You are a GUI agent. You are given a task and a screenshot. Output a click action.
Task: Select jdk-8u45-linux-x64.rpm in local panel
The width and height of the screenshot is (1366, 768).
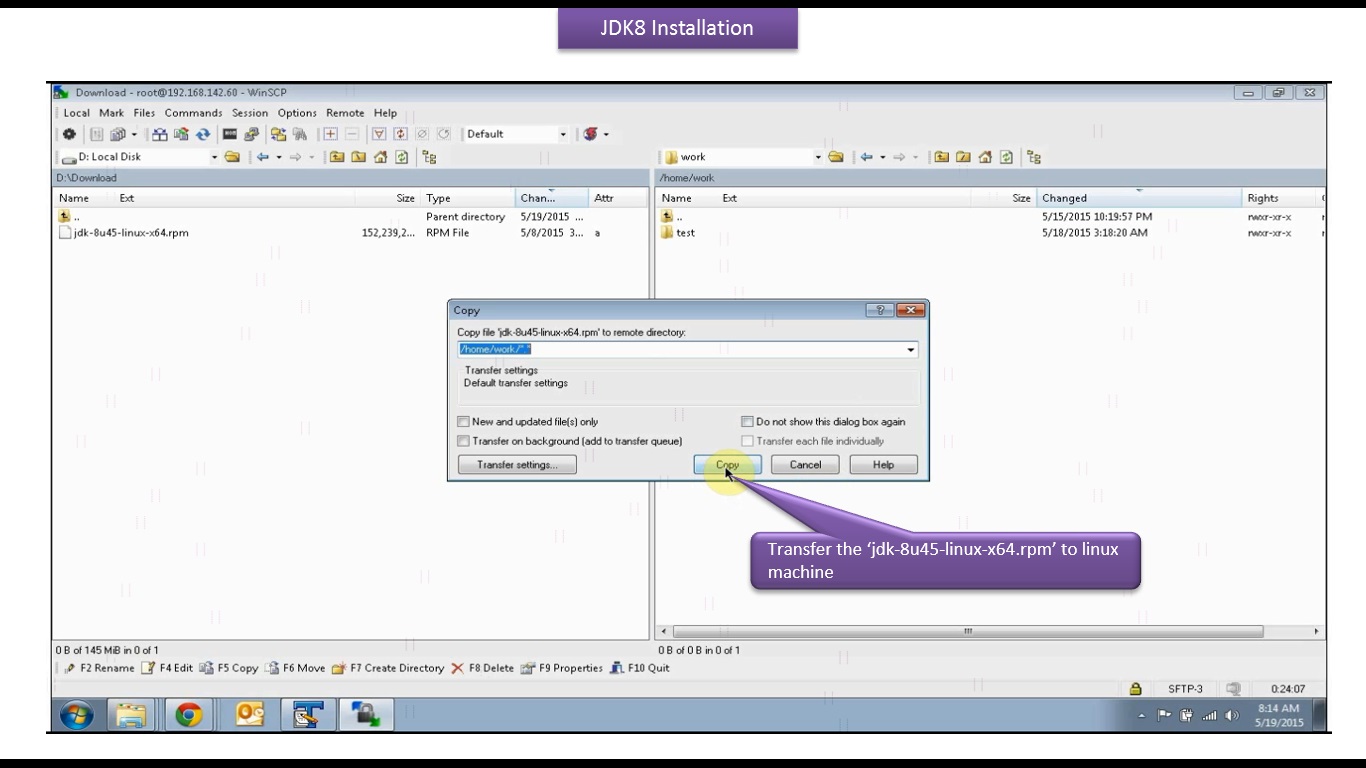124,233
